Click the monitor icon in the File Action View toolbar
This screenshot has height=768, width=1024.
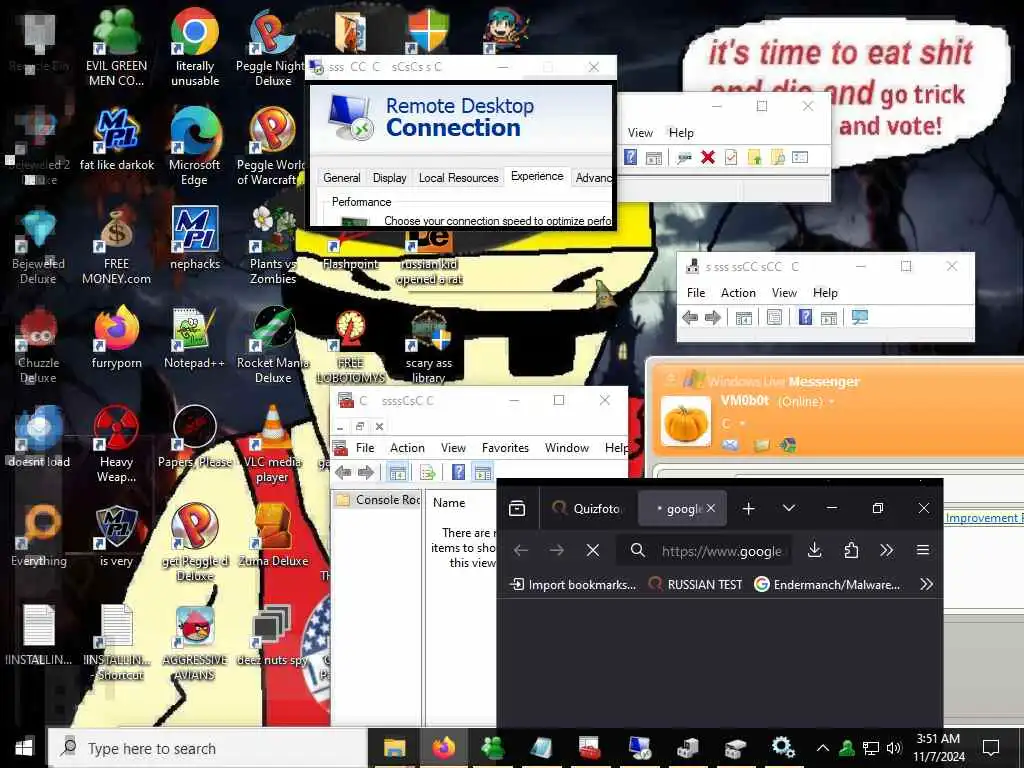coord(860,318)
